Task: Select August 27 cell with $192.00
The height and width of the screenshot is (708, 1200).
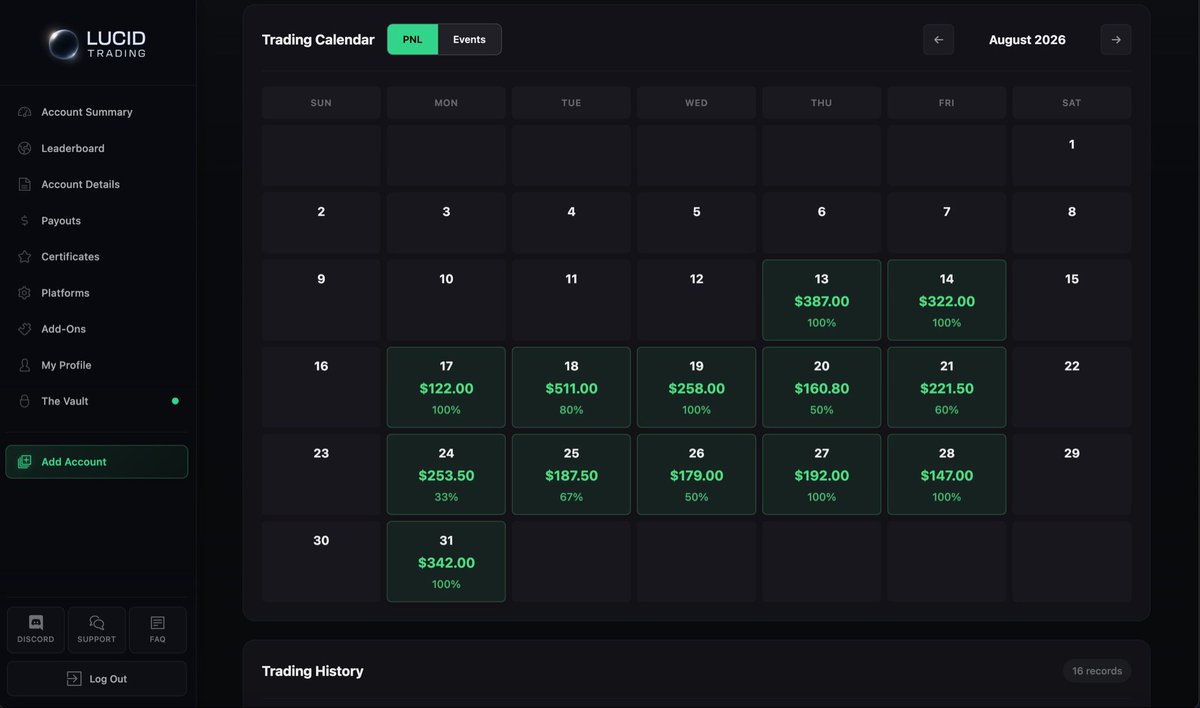Action: point(822,474)
